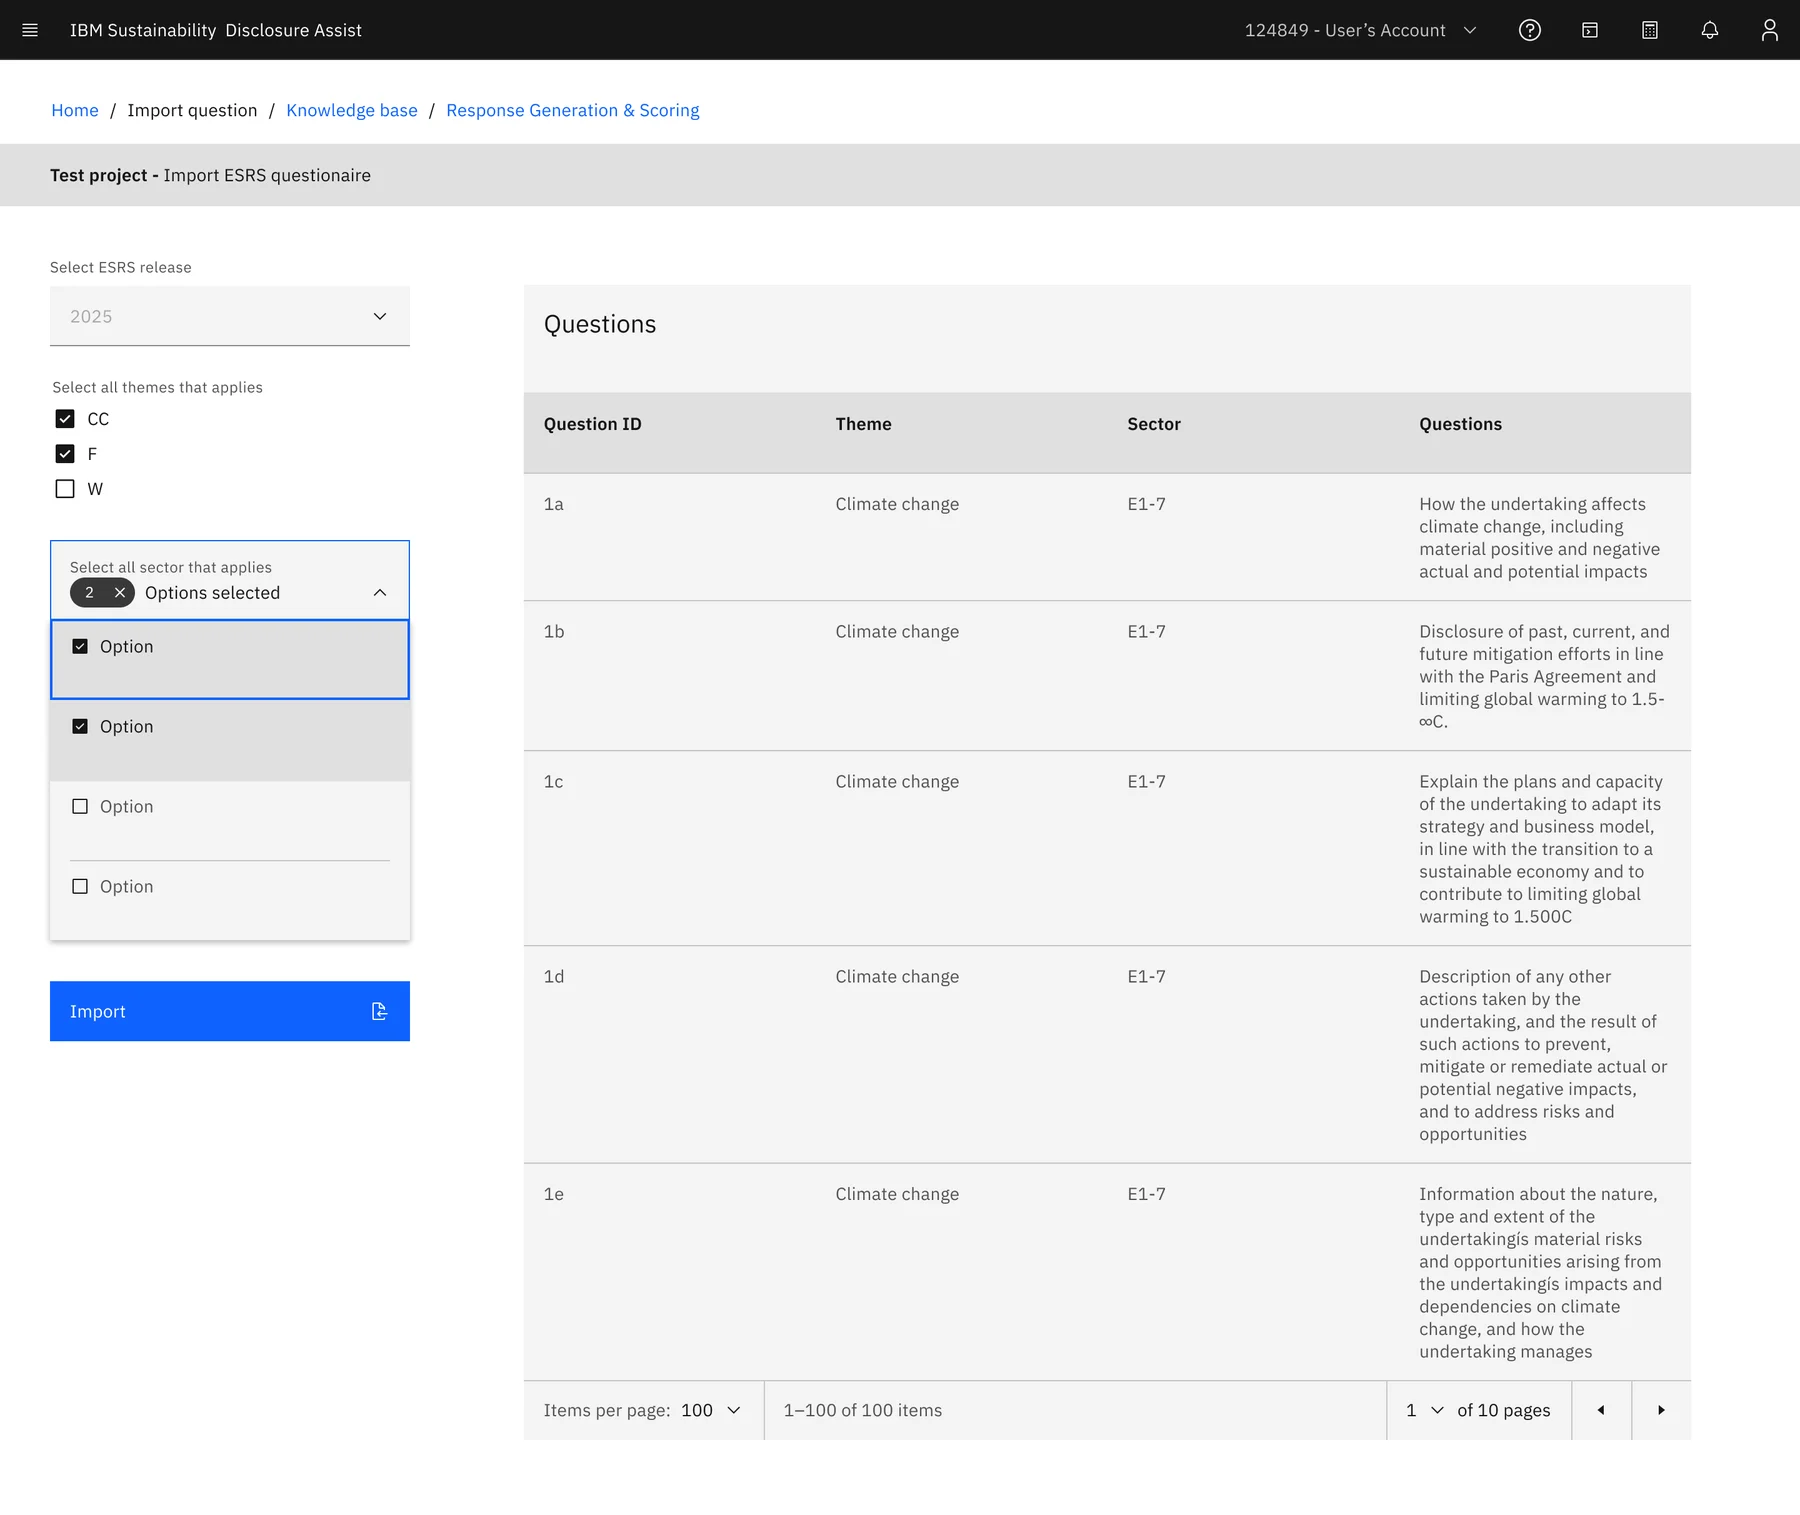Go to the next page arrow
The image size is (1800, 1515).
tap(1661, 1410)
